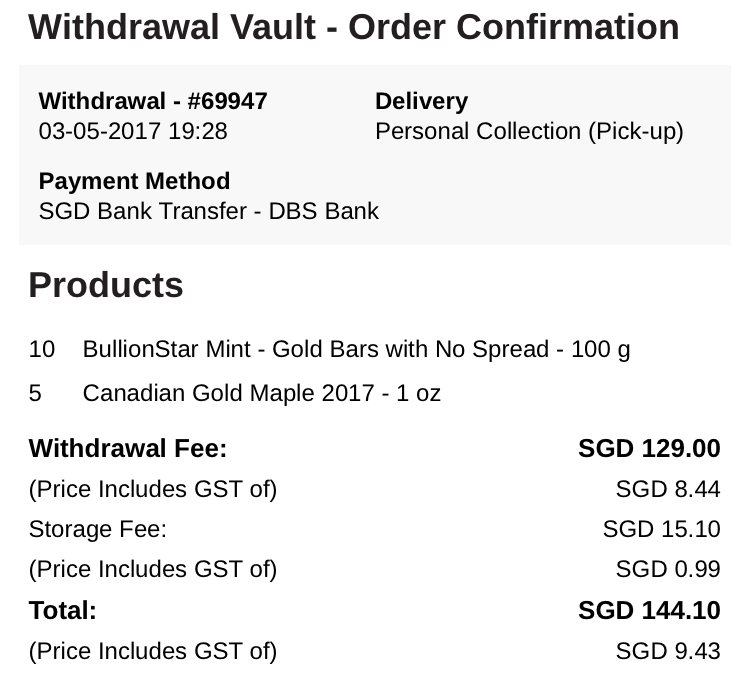Click the Storage Fee label
Screen dimensions: 750x685
(x=98, y=529)
